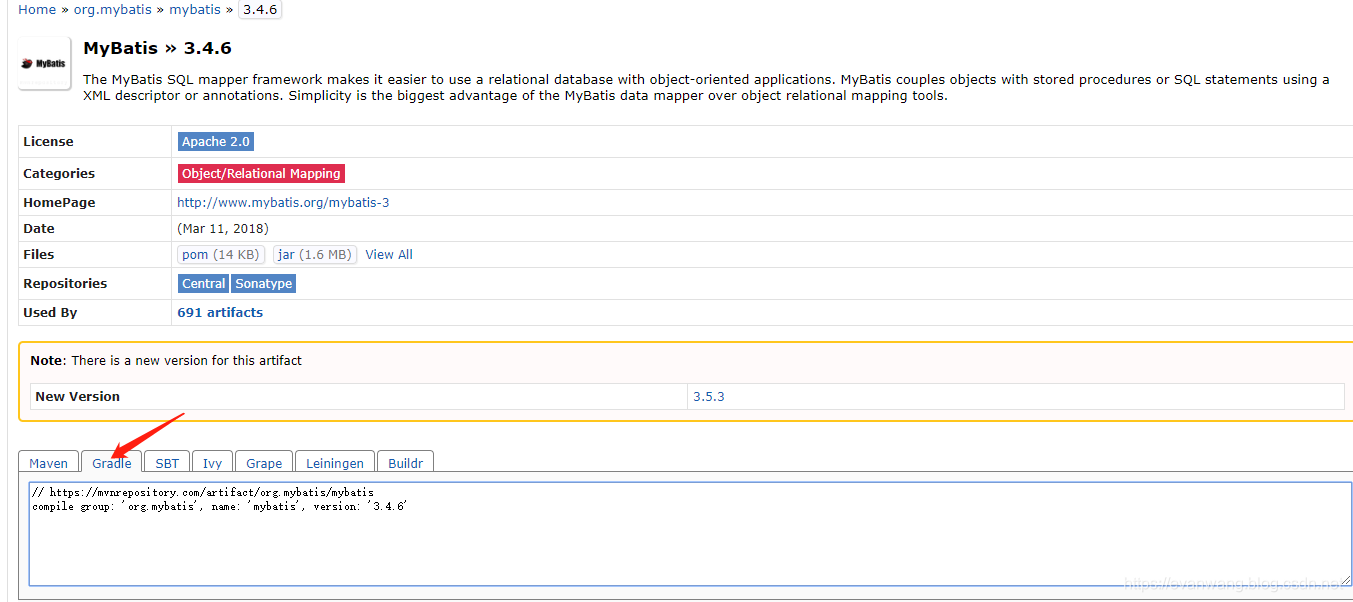1353x602 pixels.
Task: Click inside the Gradle dependency snippet box
Action: click(690, 534)
